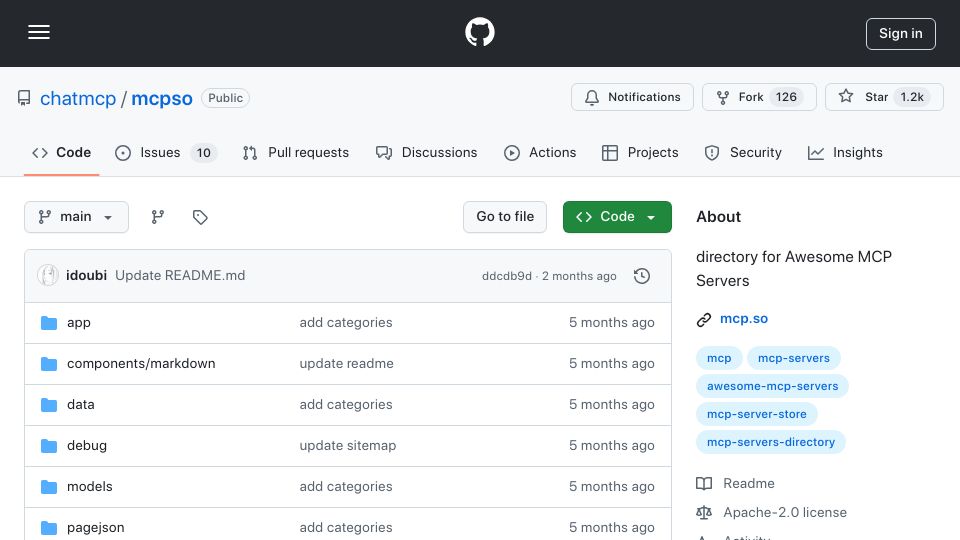
Task: Click the Notifications bell button
Action: click(632, 97)
